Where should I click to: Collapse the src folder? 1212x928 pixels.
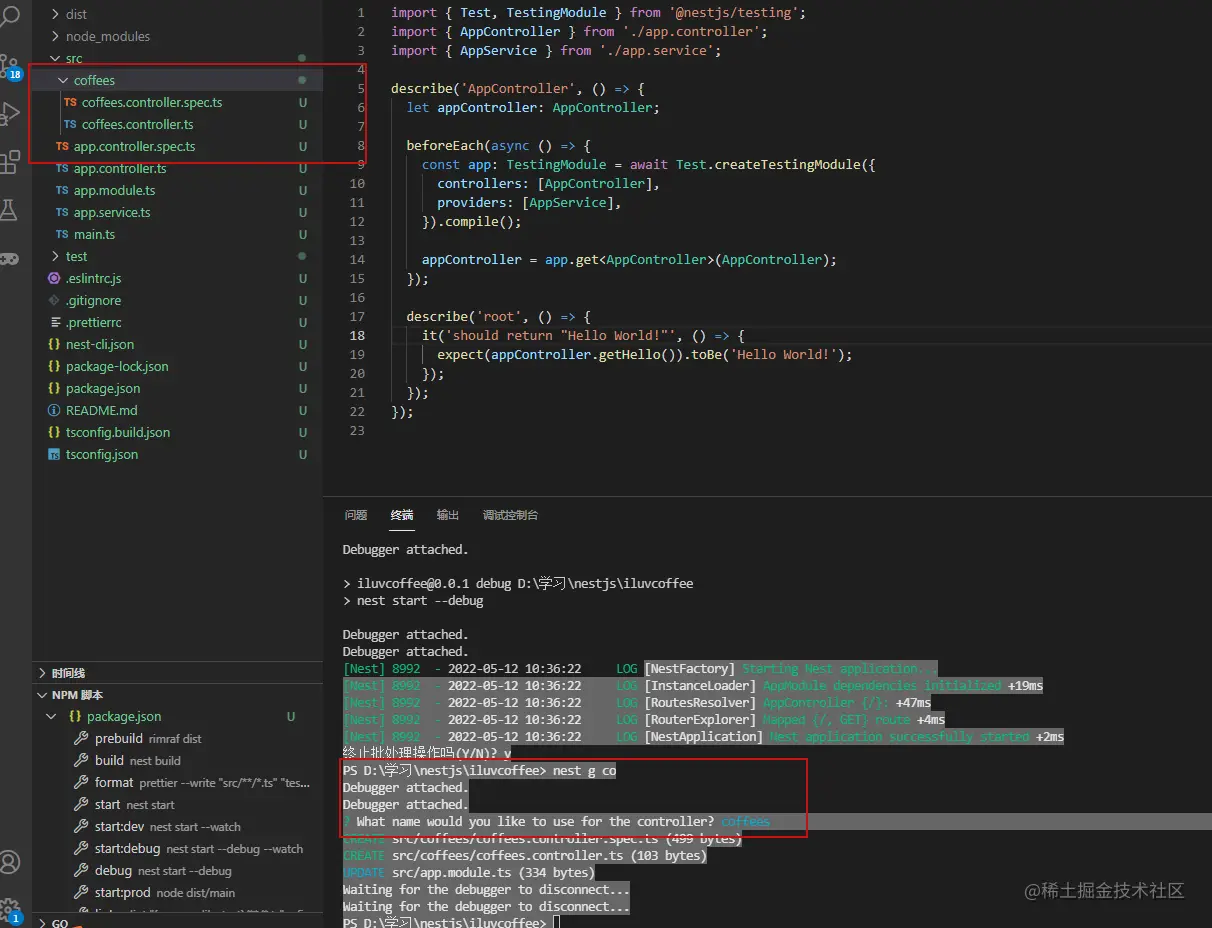click(56, 58)
